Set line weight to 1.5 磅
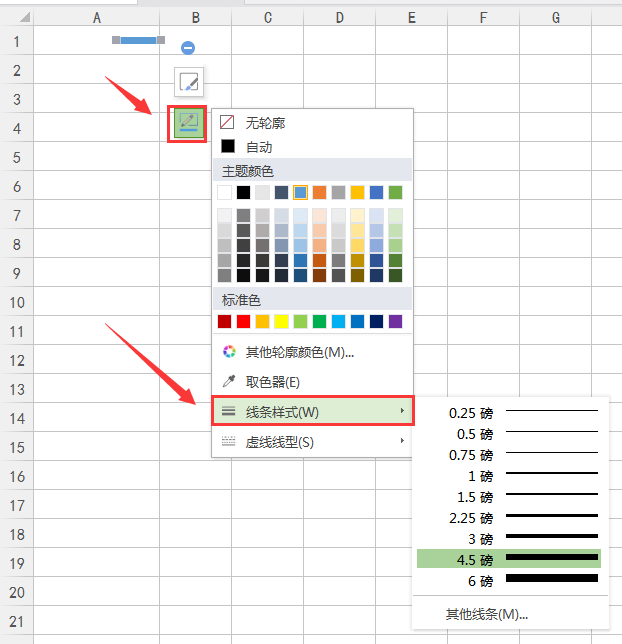 point(509,496)
